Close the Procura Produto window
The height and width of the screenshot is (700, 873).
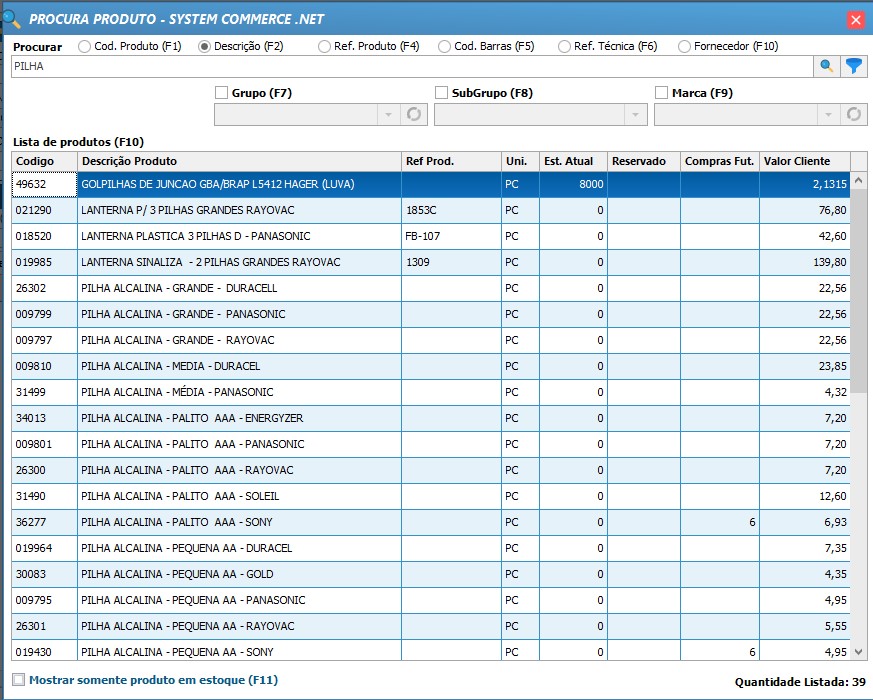point(855,19)
